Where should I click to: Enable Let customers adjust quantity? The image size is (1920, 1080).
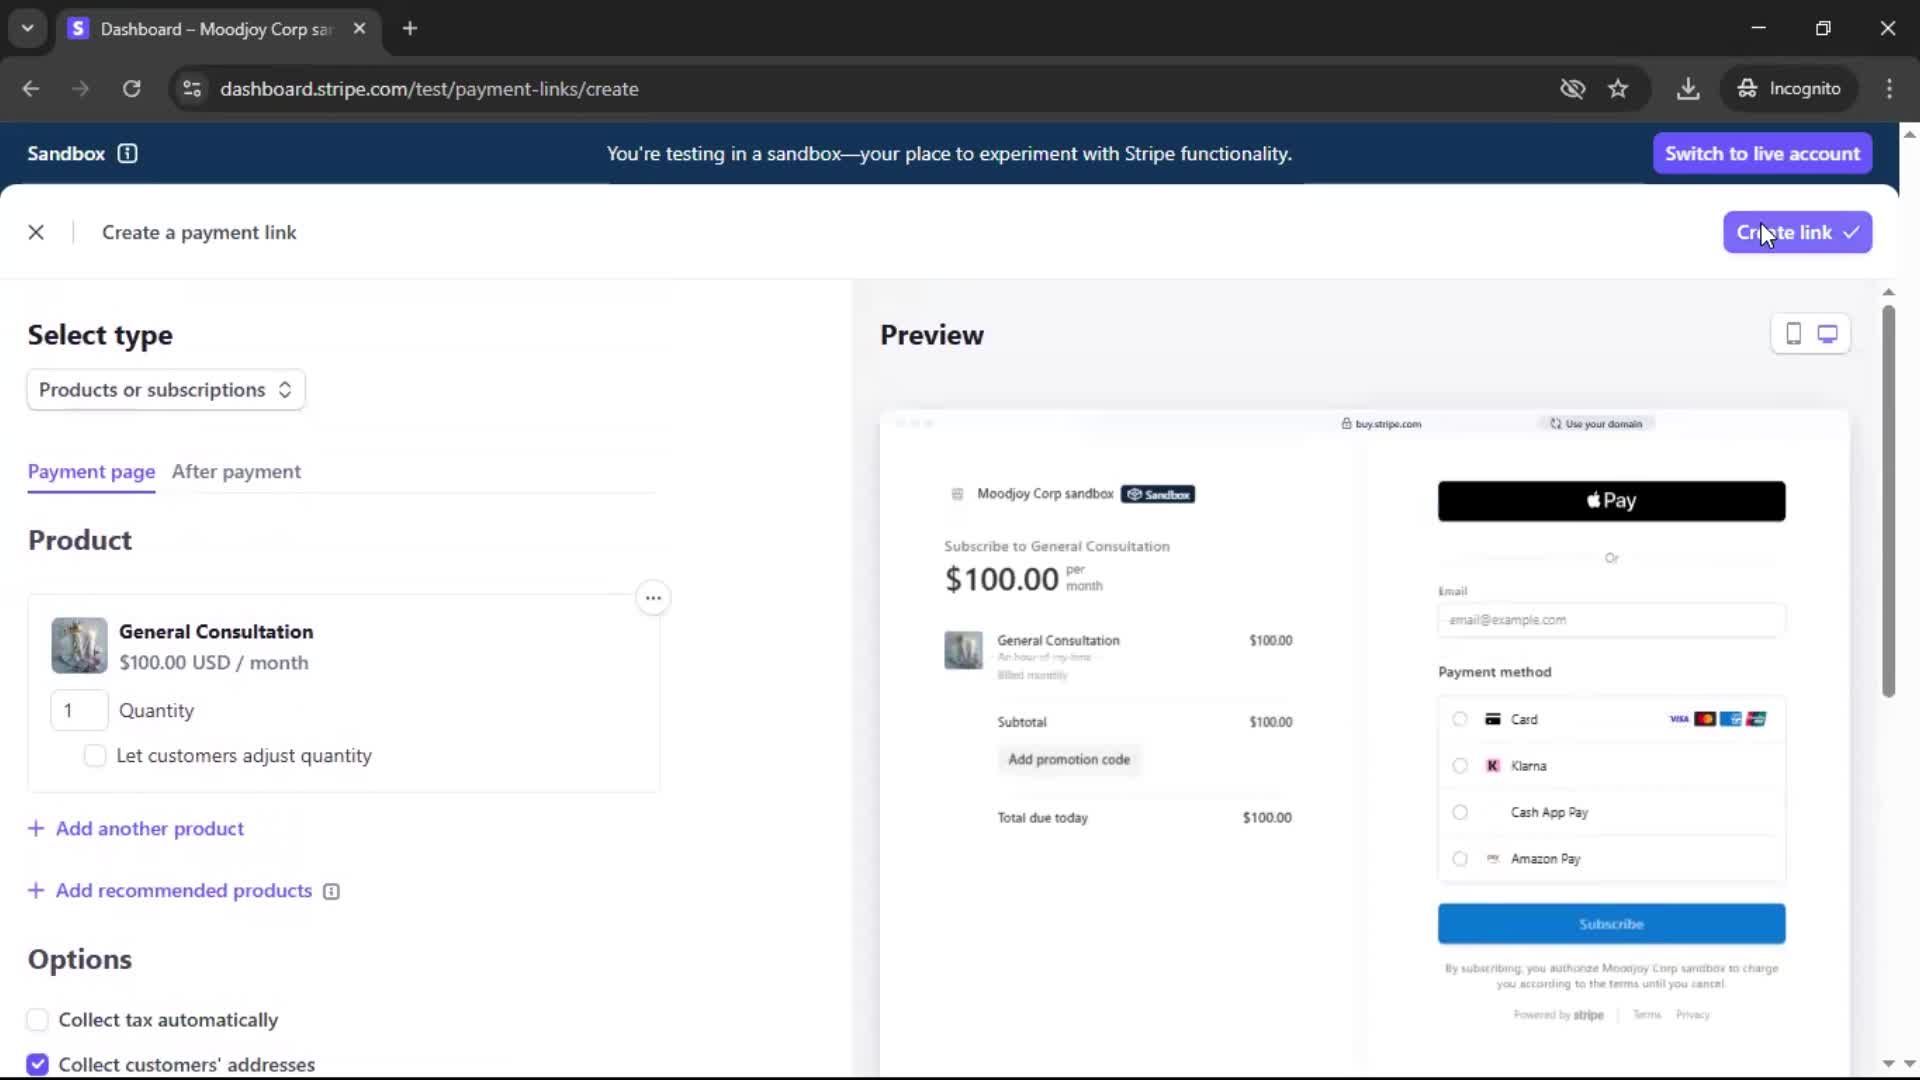(x=95, y=756)
